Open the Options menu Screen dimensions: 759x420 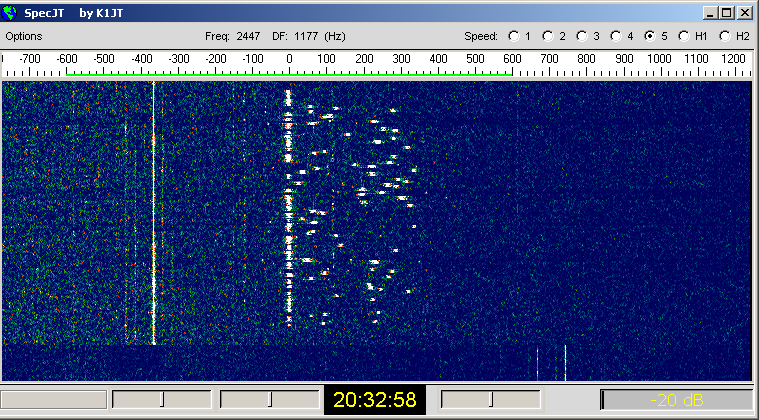24,36
